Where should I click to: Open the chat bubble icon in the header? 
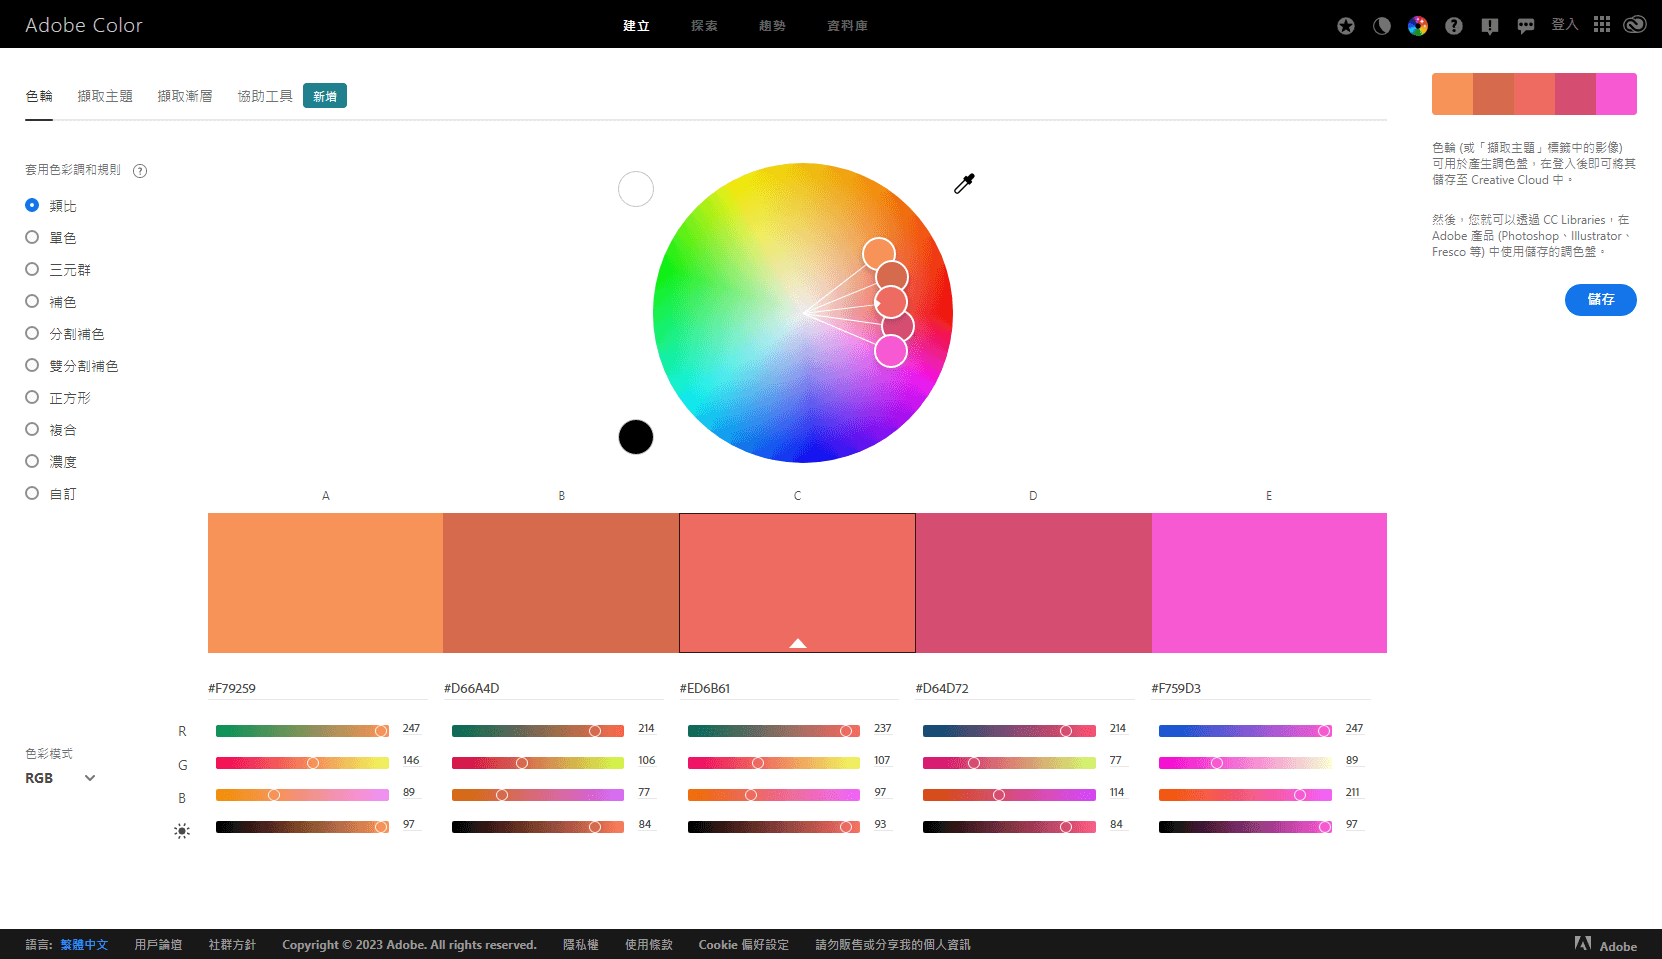pos(1526,26)
